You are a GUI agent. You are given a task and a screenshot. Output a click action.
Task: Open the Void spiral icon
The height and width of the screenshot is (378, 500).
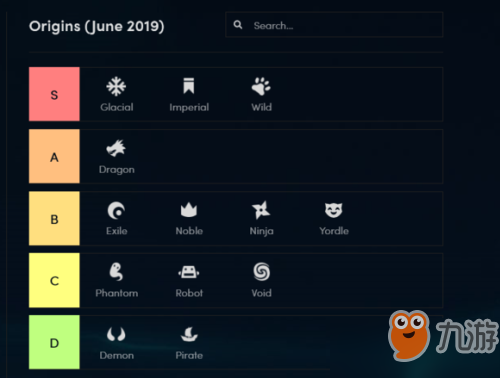tap(261, 272)
